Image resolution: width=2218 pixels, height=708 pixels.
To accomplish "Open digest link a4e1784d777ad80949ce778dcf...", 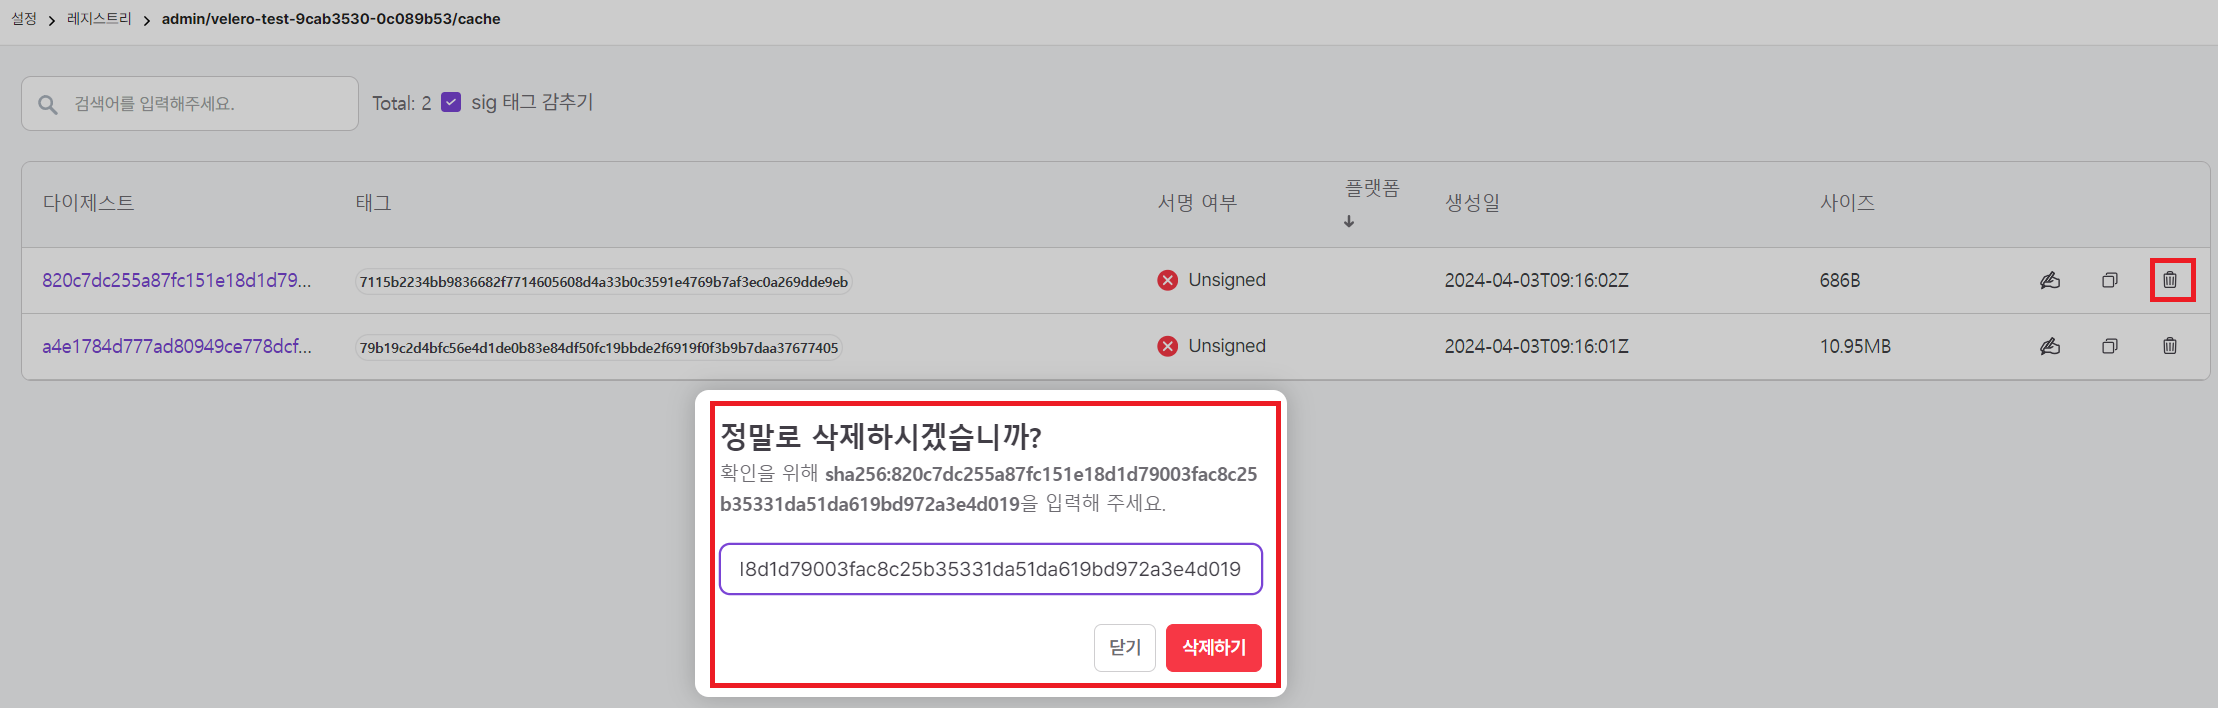I will pos(177,346).
